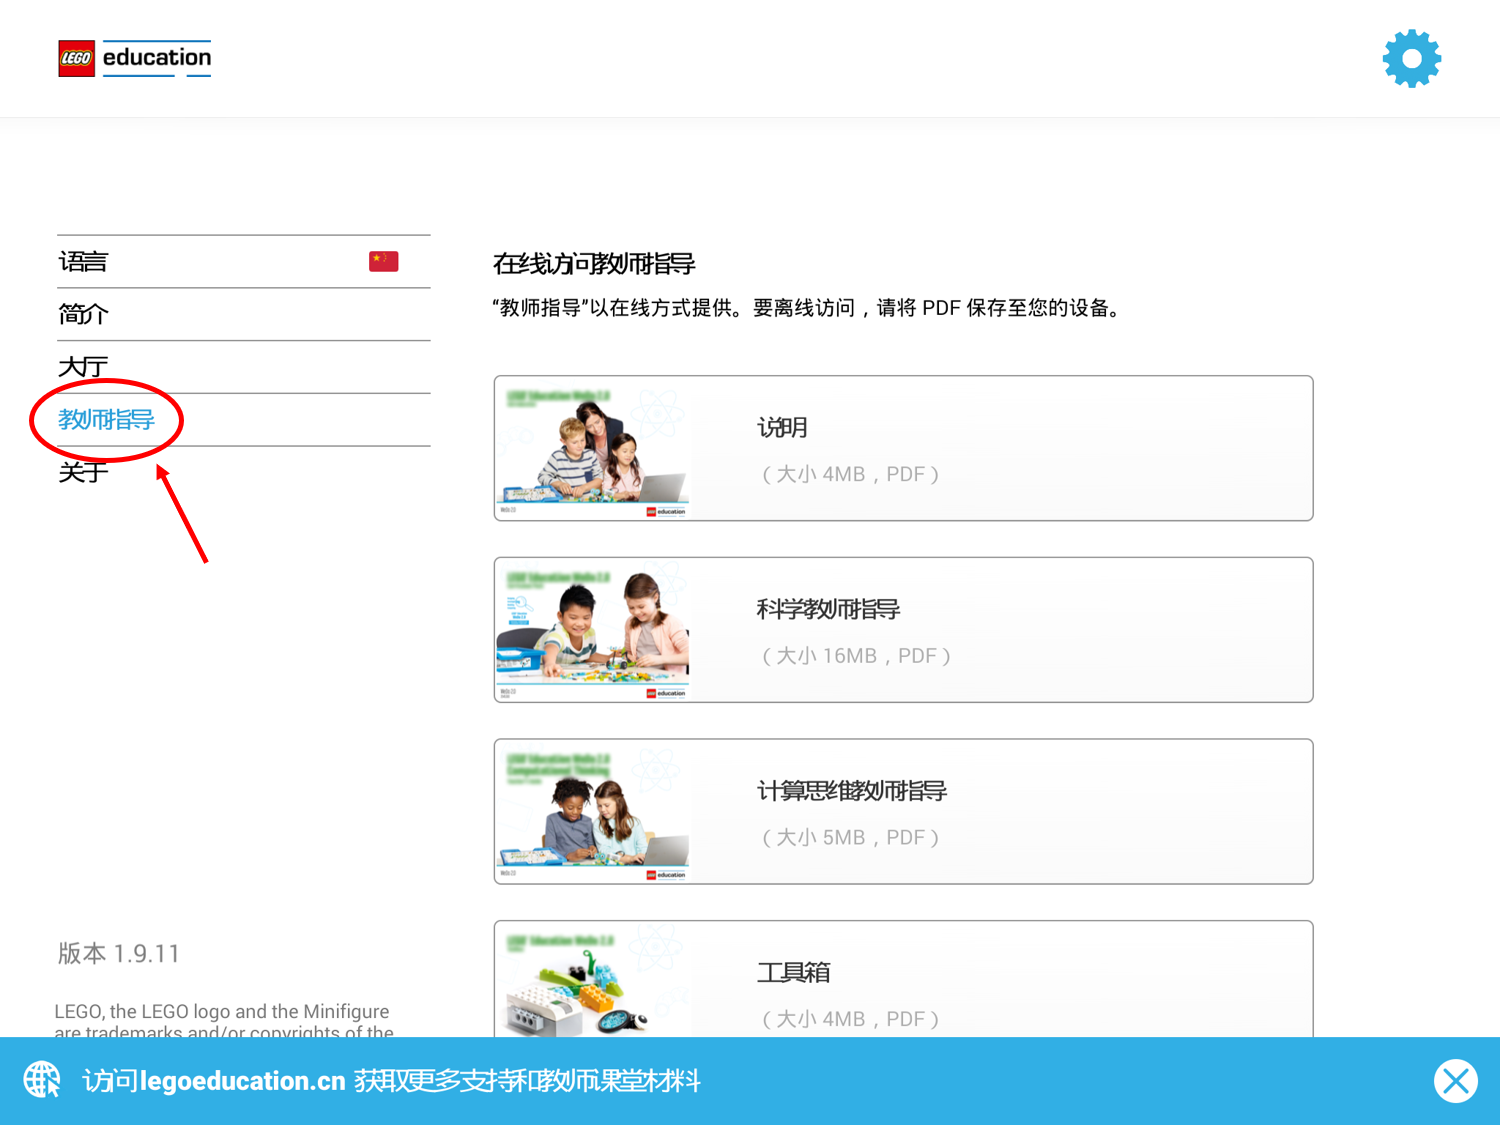Viewport: 1500px width, 1125px height.
Task: Click the 计算思维教师指导 cover thumbnail
Action: pos(593,812)
